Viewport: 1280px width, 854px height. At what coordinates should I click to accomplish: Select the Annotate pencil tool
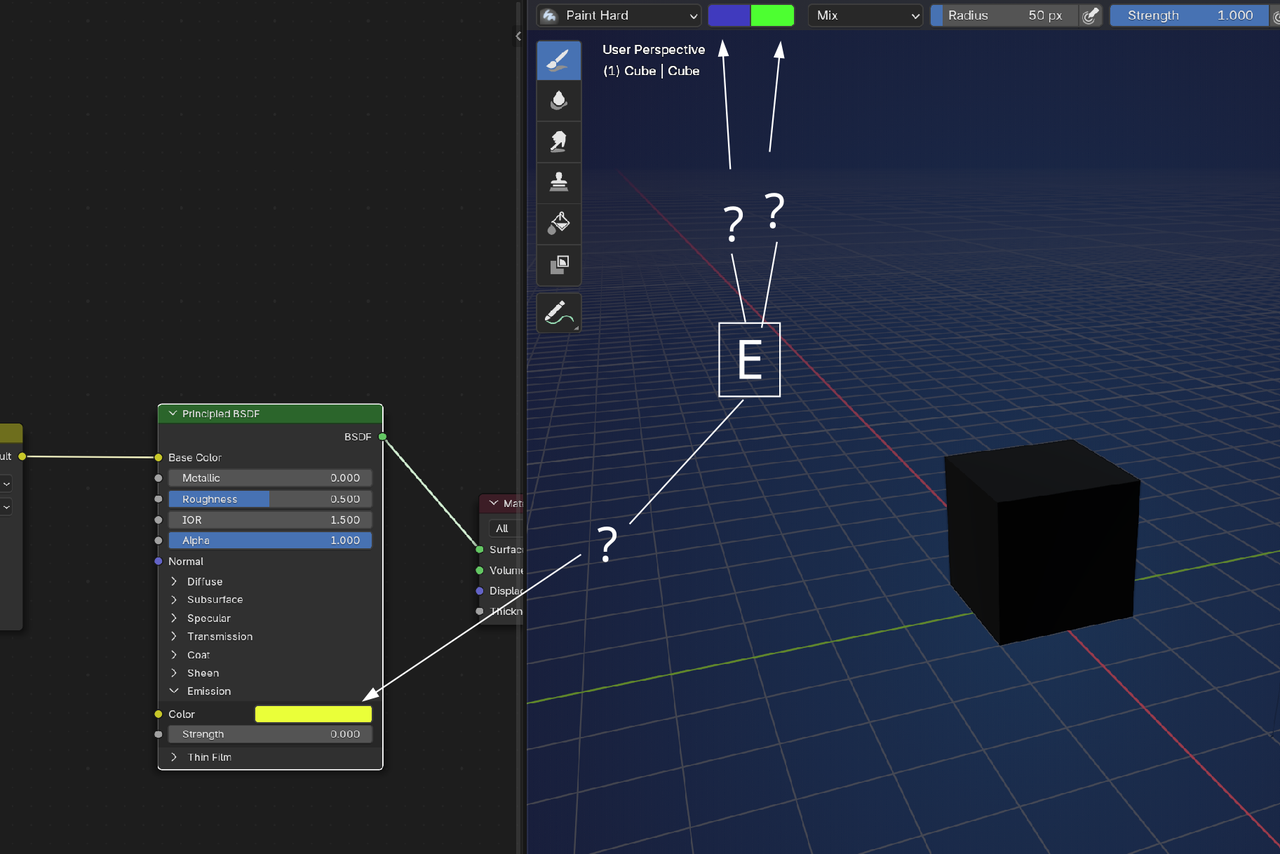point(559,313)
